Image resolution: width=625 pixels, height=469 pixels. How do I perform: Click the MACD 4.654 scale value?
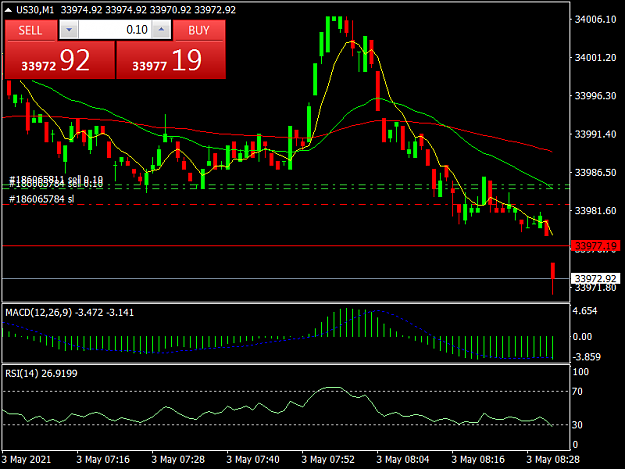(585, 311)
